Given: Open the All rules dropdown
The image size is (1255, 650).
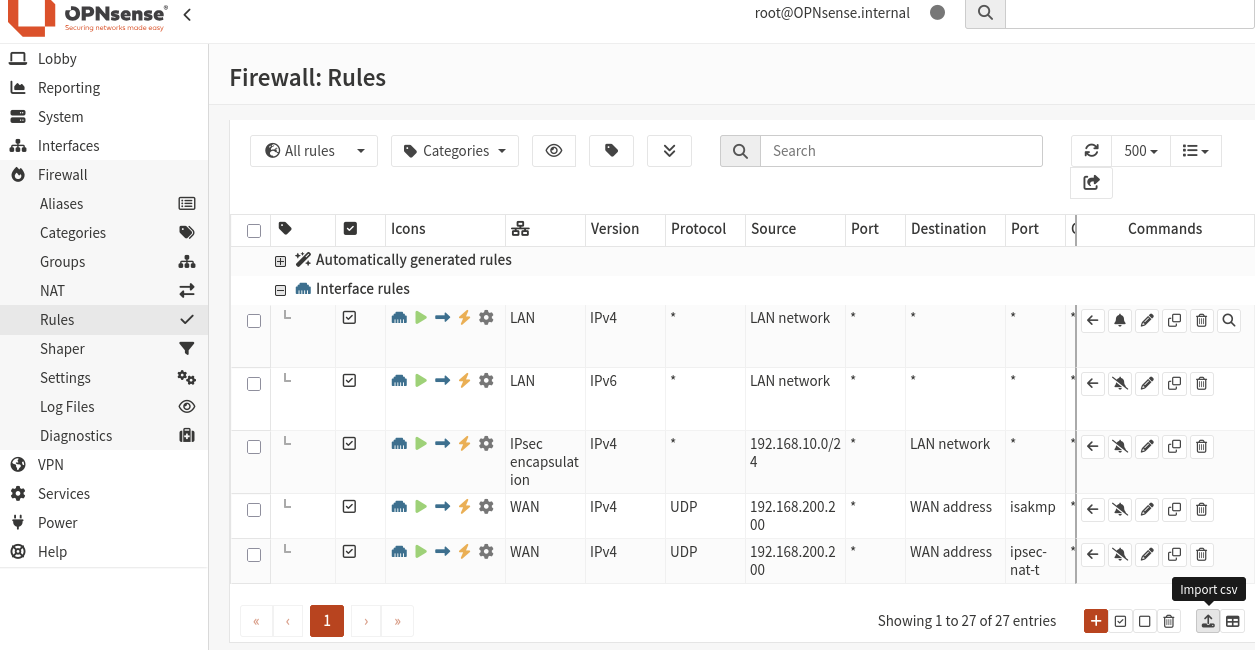Looking at the screenshot, I should coord(314,151).
